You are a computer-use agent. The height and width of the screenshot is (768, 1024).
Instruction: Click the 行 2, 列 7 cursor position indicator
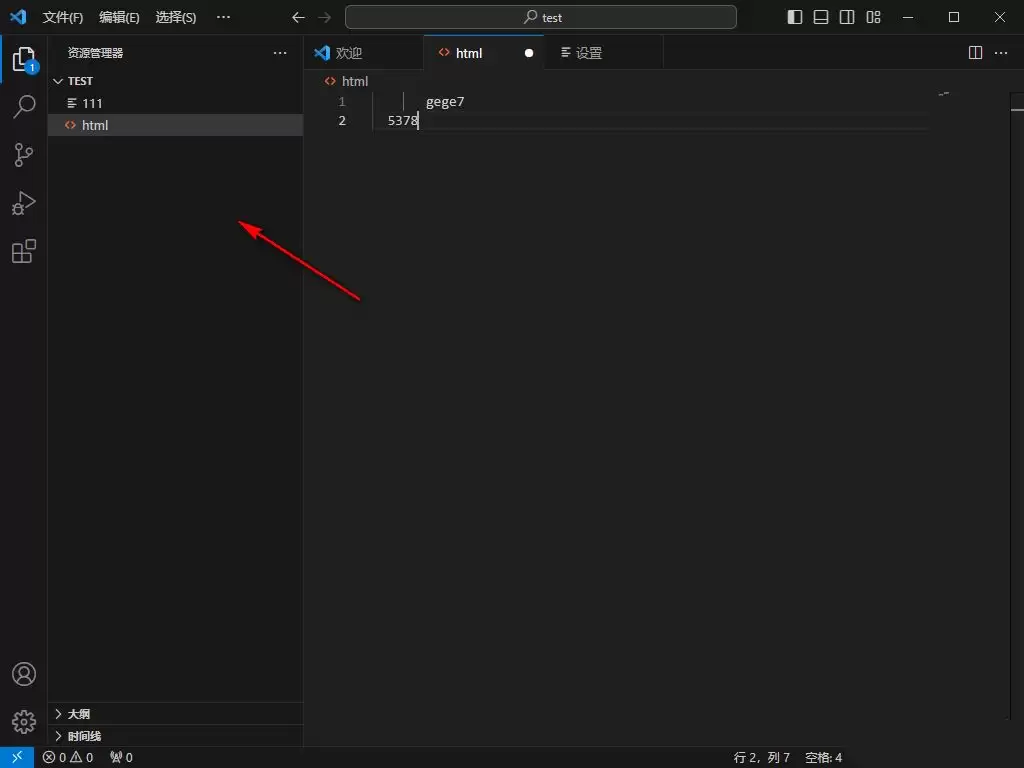coord(761,757)
